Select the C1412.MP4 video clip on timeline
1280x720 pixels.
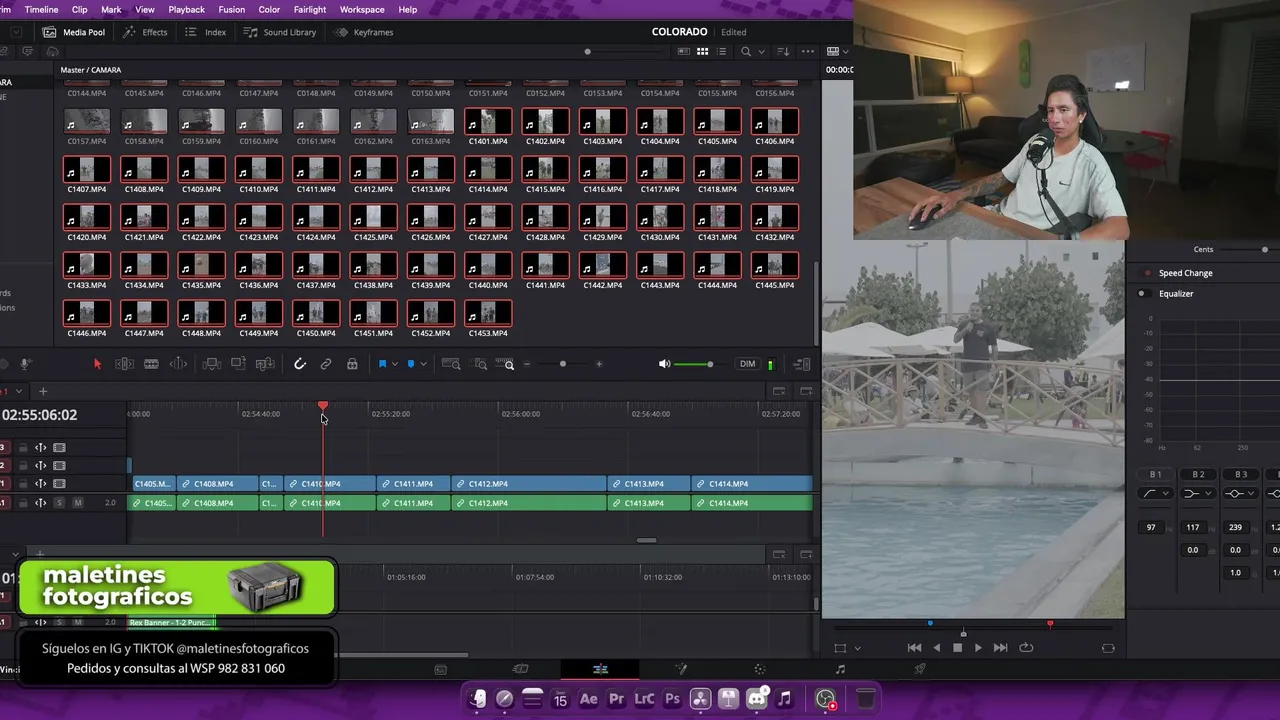(529, 484)
